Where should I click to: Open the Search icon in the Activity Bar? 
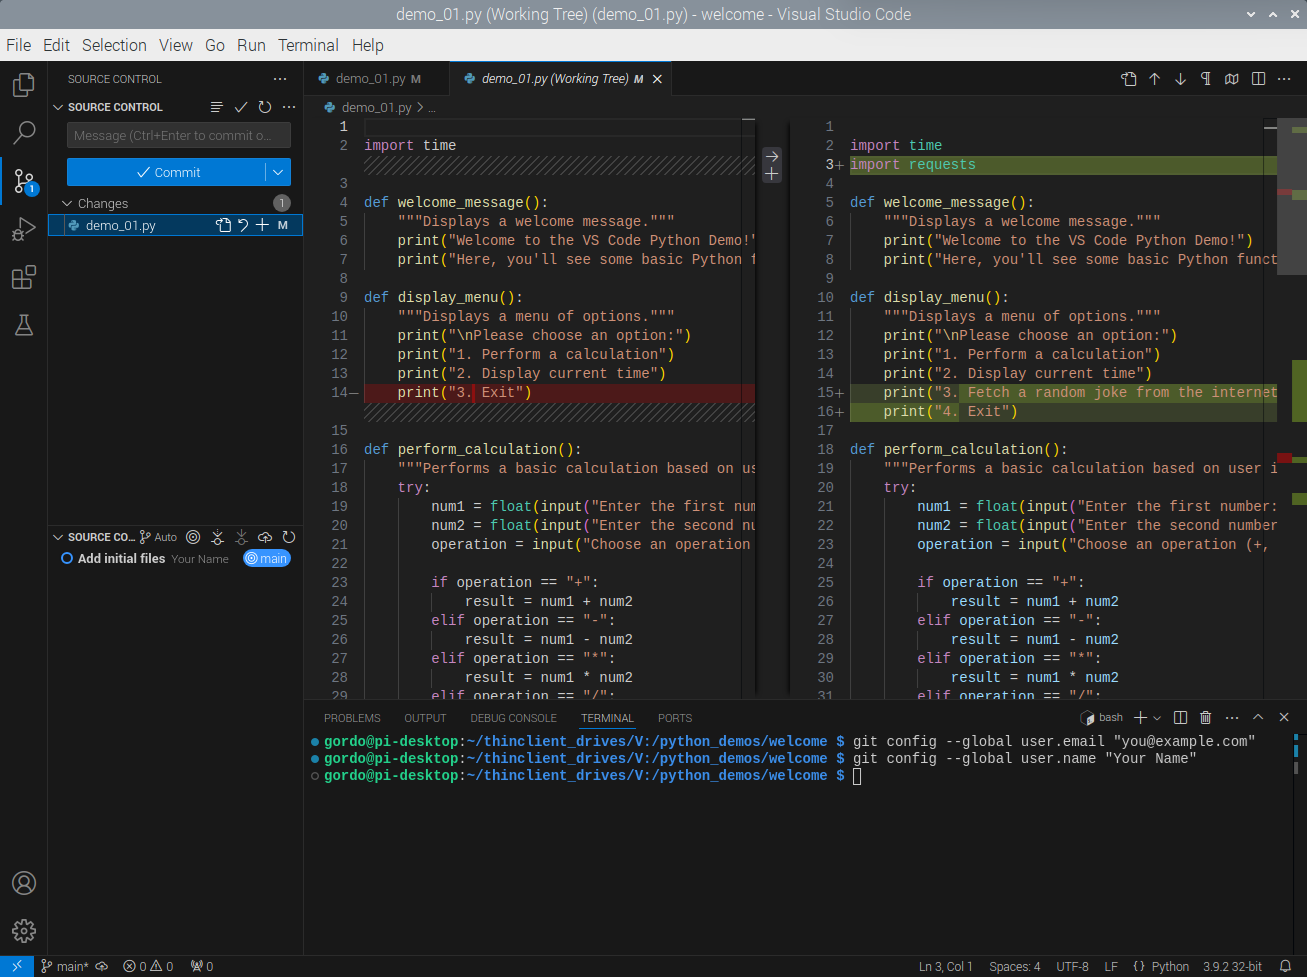[x=23, y=132]
